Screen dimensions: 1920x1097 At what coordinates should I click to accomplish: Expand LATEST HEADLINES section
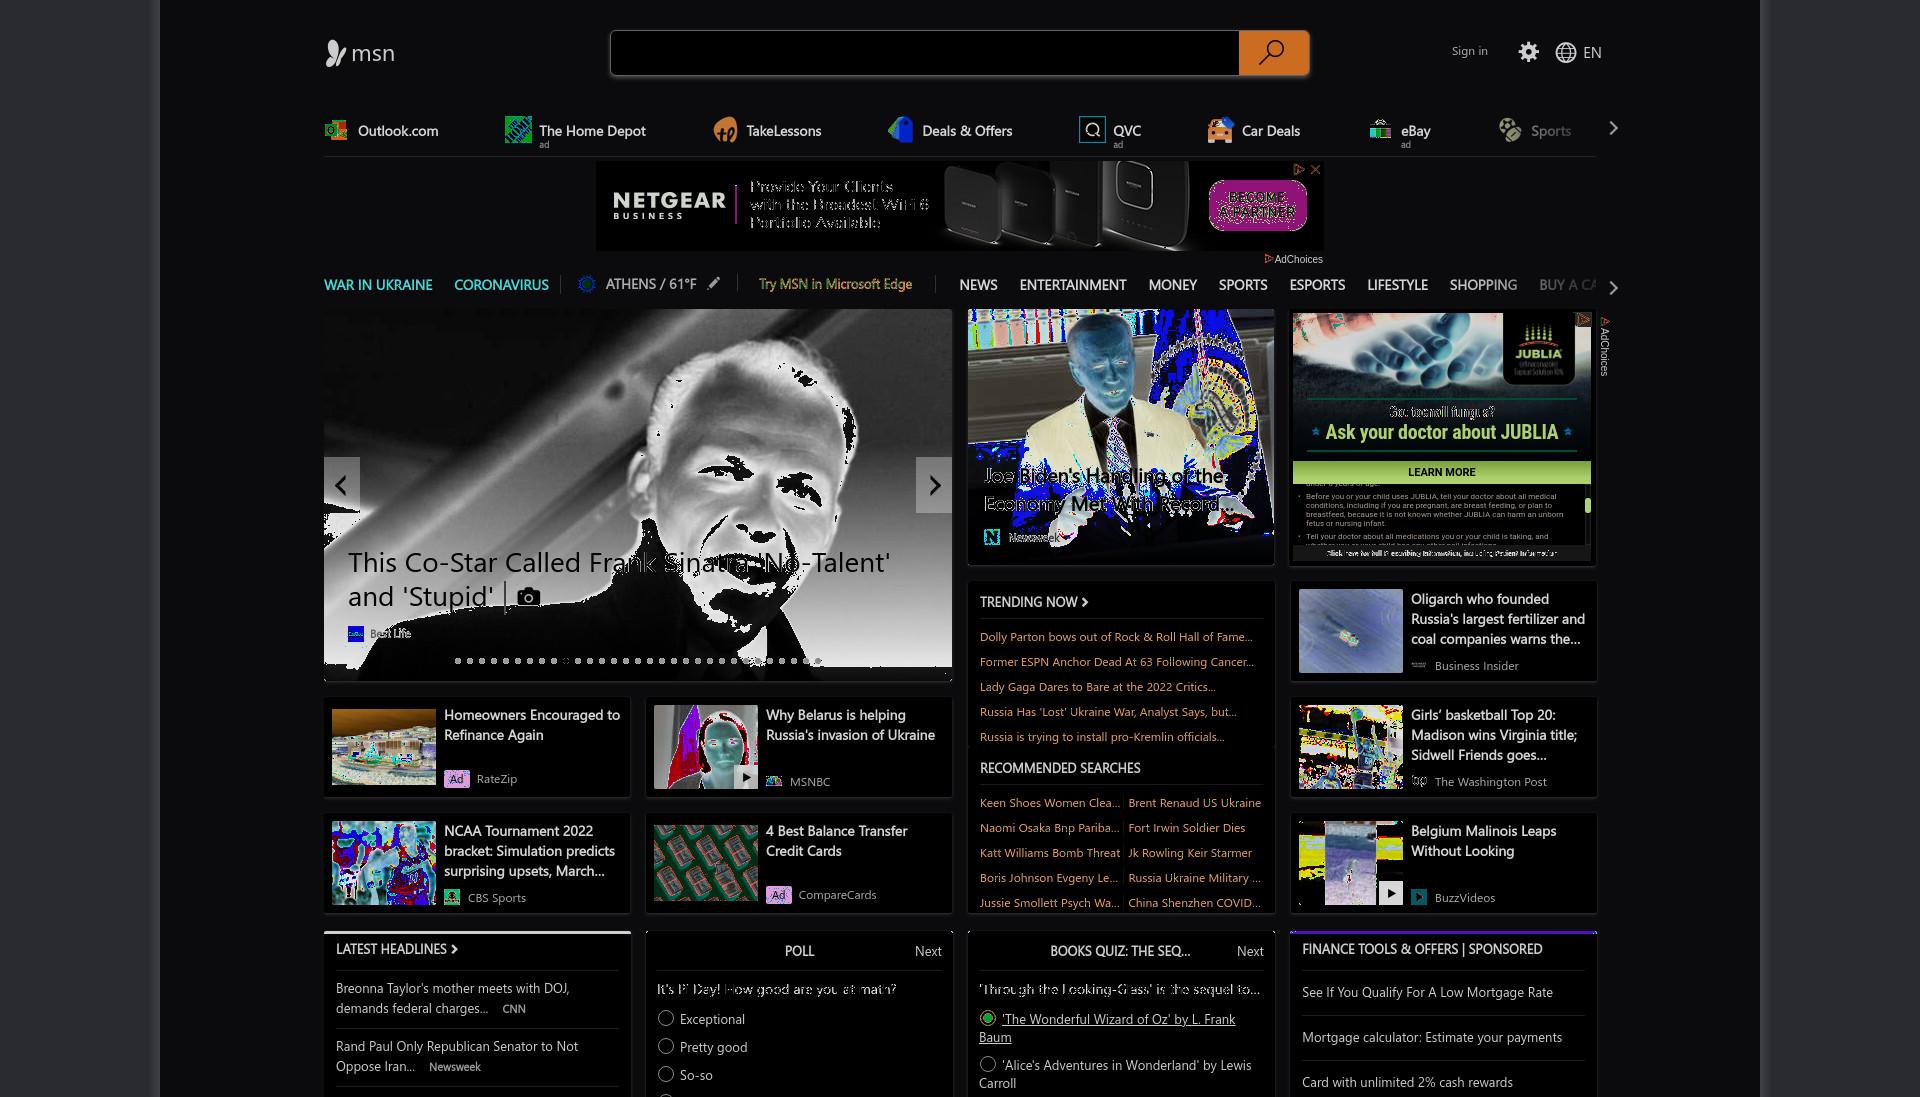point(396,949)
